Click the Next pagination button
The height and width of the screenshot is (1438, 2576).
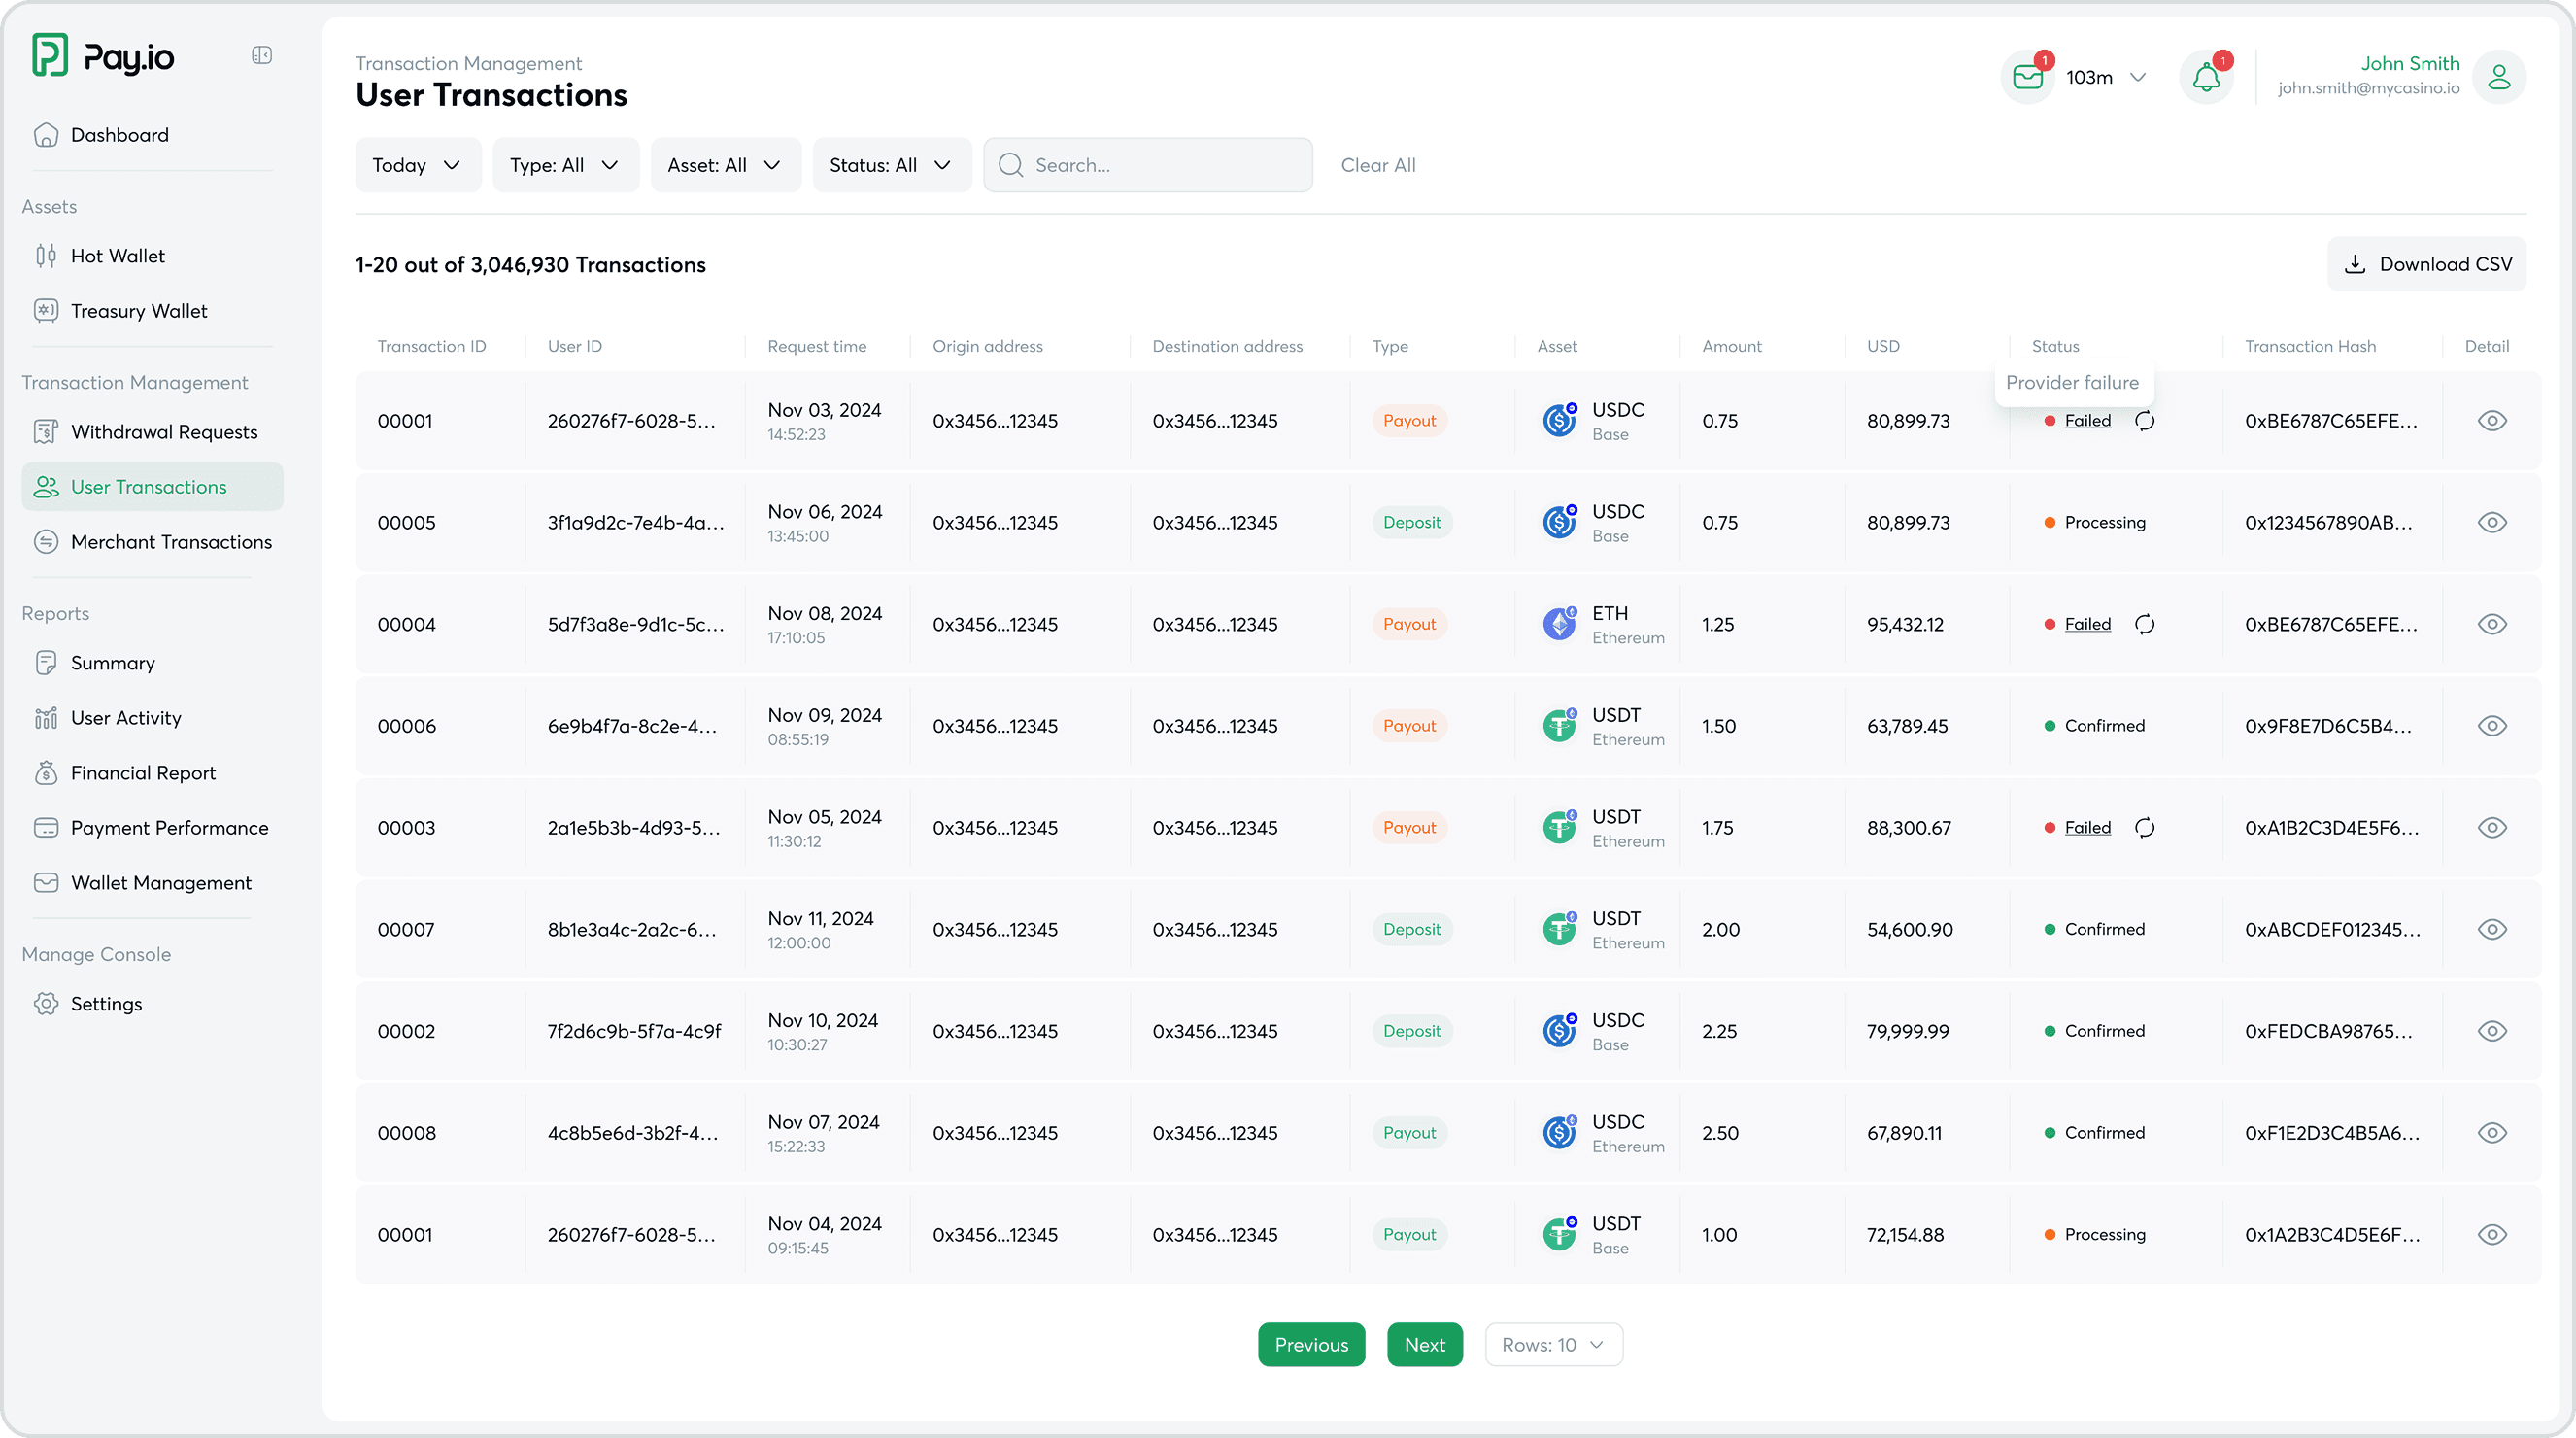1424,1344
